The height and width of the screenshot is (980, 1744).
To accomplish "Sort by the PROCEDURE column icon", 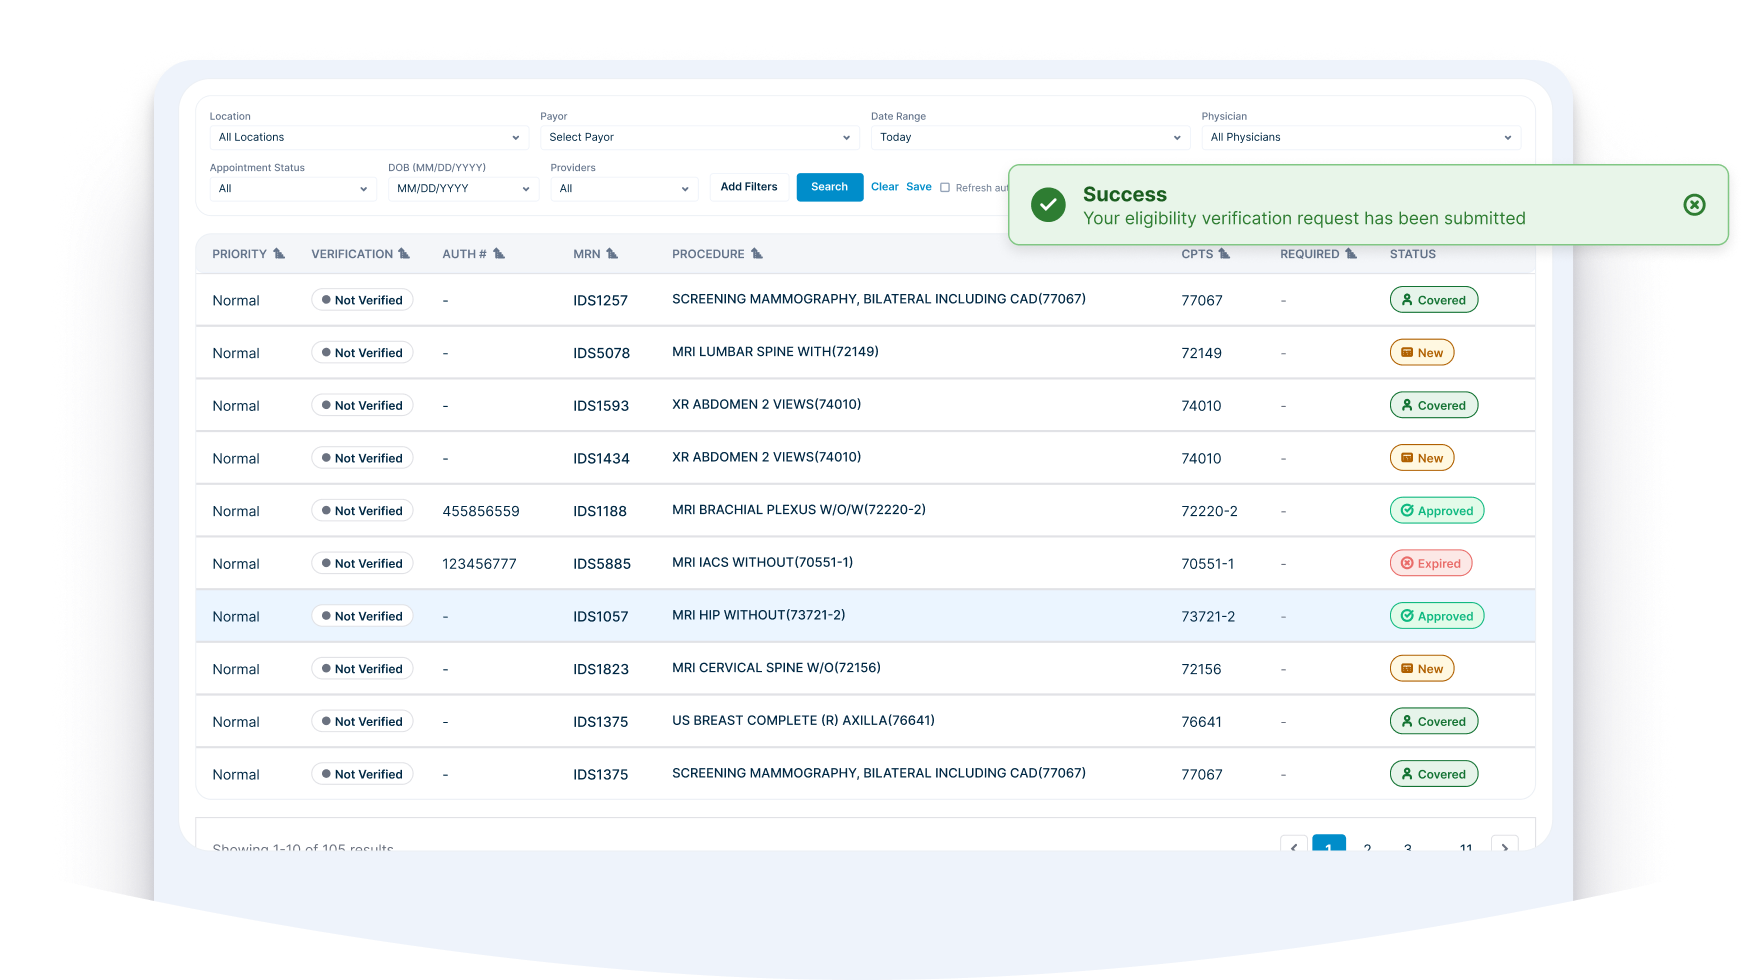I will point(757,254).
